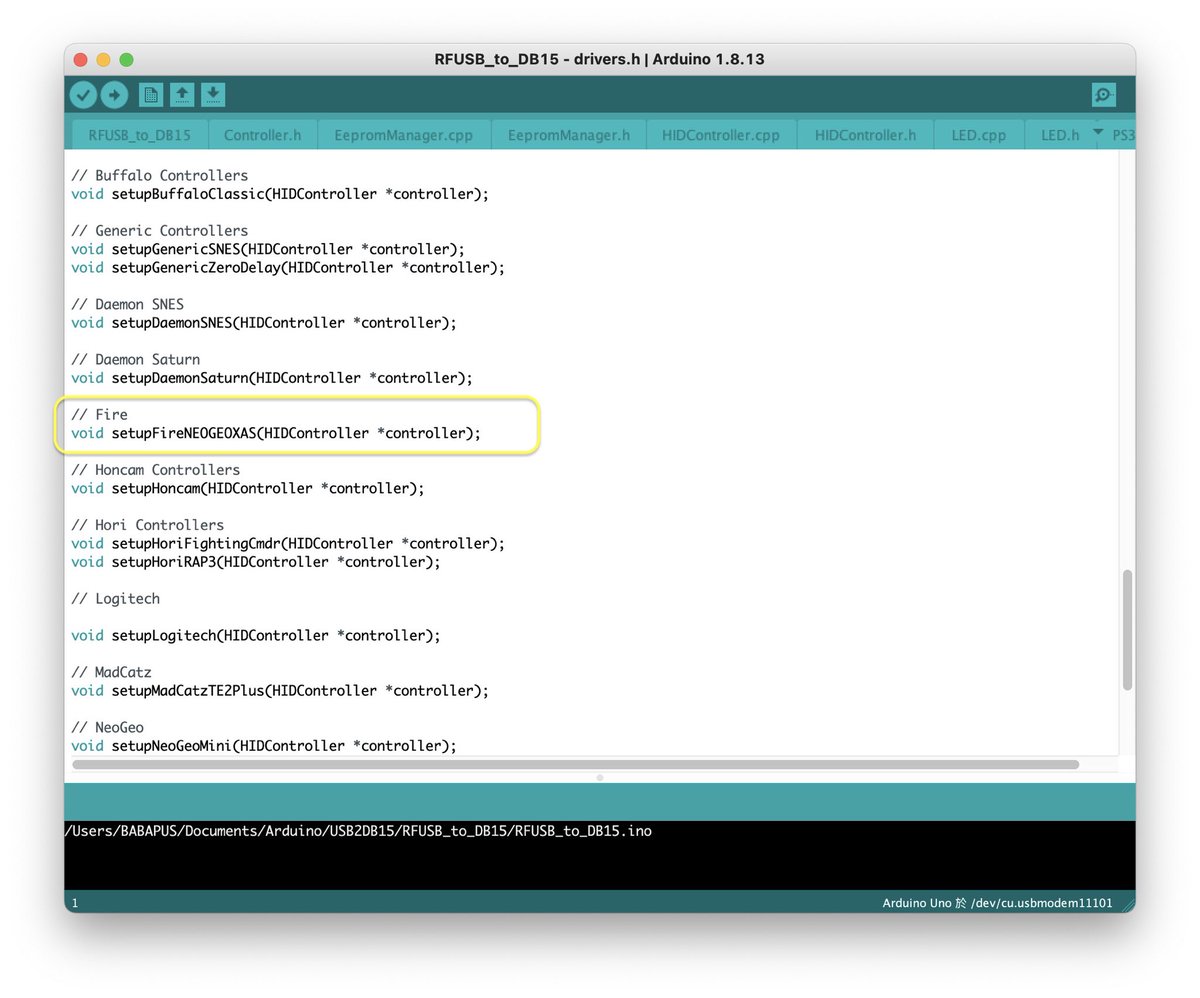Image resolution: width=1200 pixels, height=998 pixels.
Task: Click the console output file path
Action: pos(358,831)
